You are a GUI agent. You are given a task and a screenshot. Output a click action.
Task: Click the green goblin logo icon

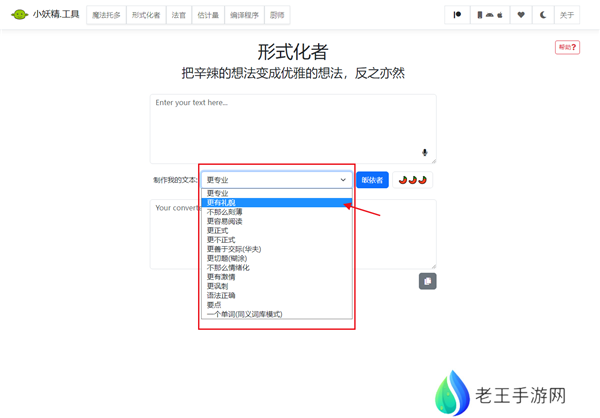[19, 15]
